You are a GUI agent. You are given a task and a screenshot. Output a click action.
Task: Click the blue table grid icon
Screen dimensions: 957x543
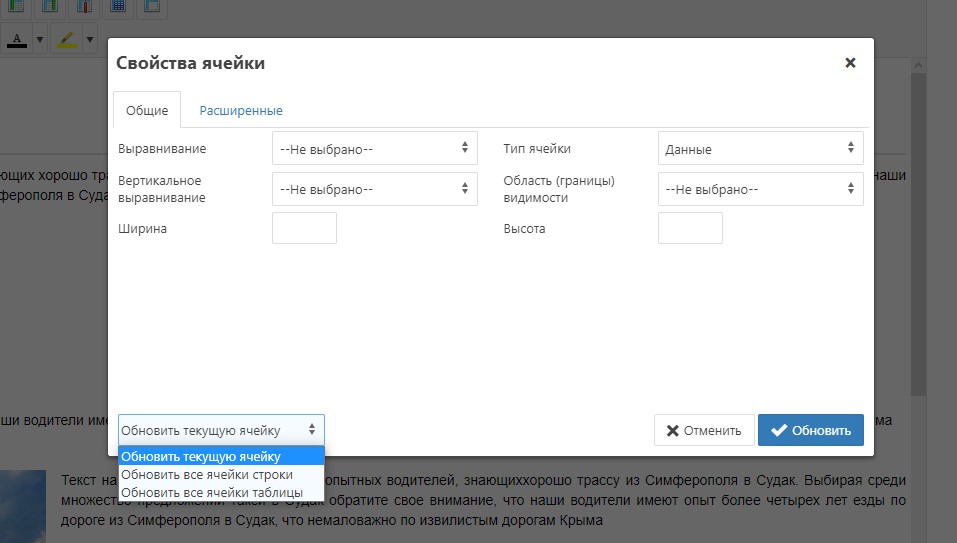(118, 5)
